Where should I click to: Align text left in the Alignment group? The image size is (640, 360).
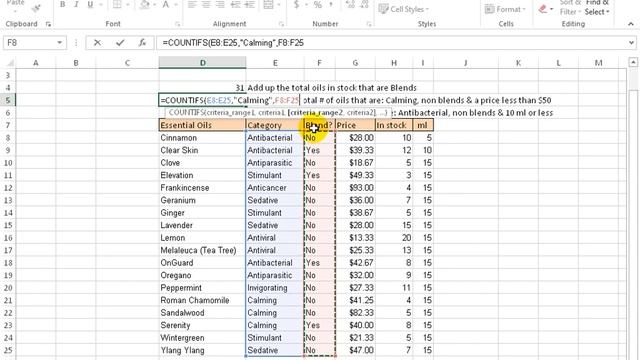tap(192, 4)
